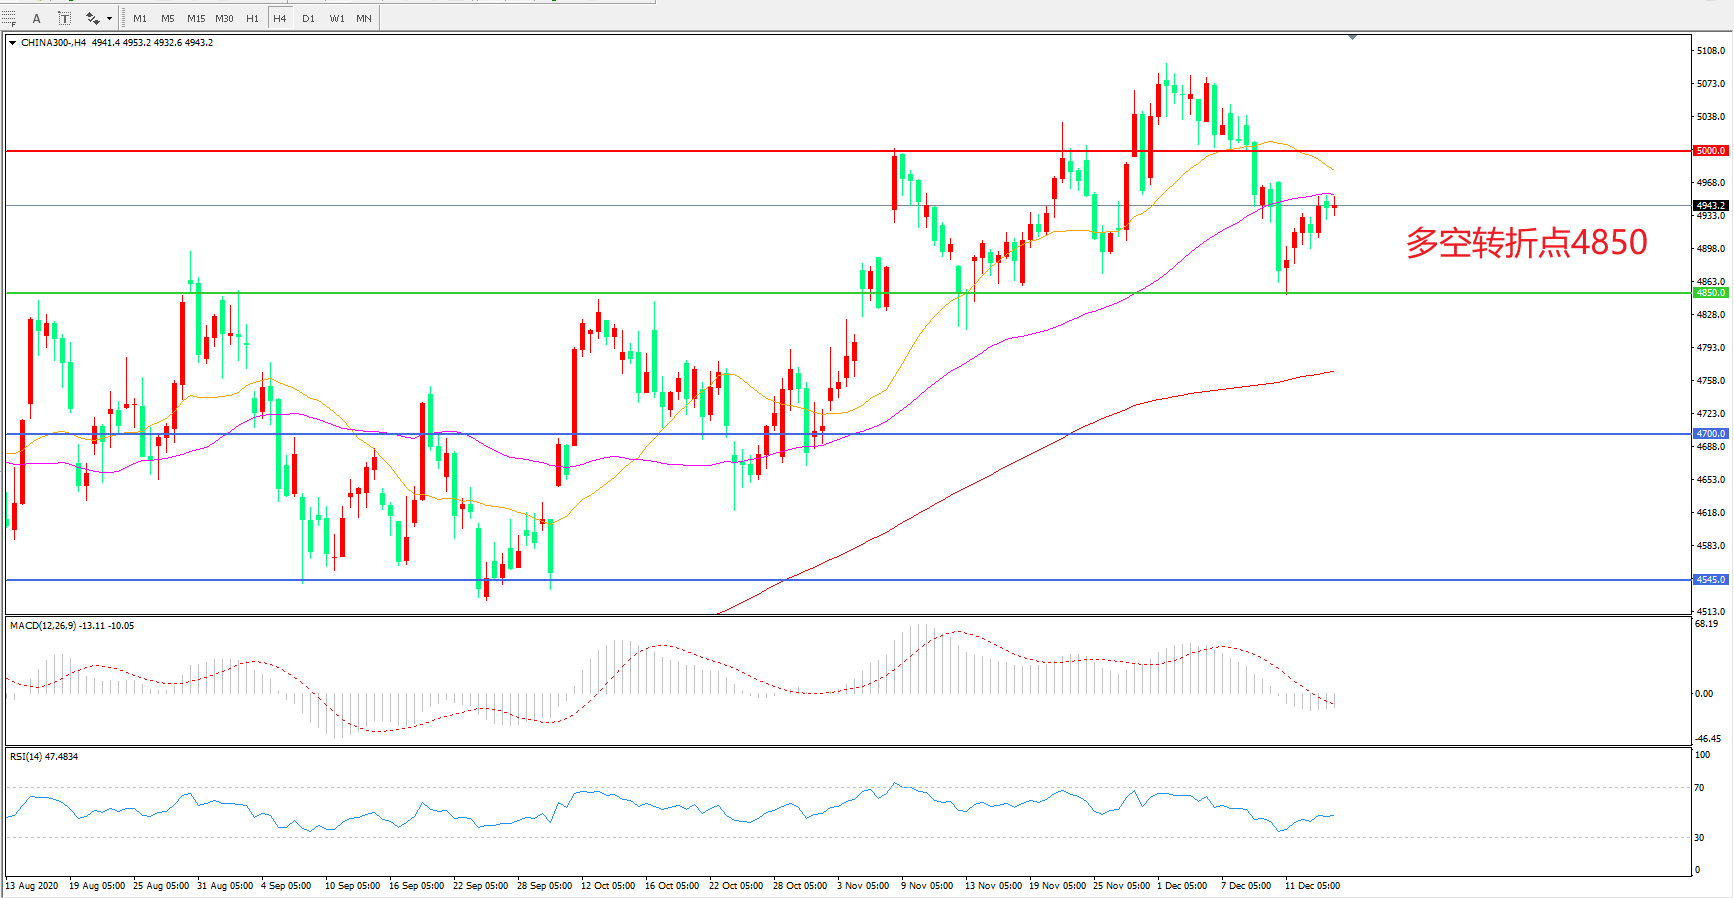Viewport: 1734px width, 898px height.
Task: Change chart to D1 daily timeframe
Action: coord(308,18)
